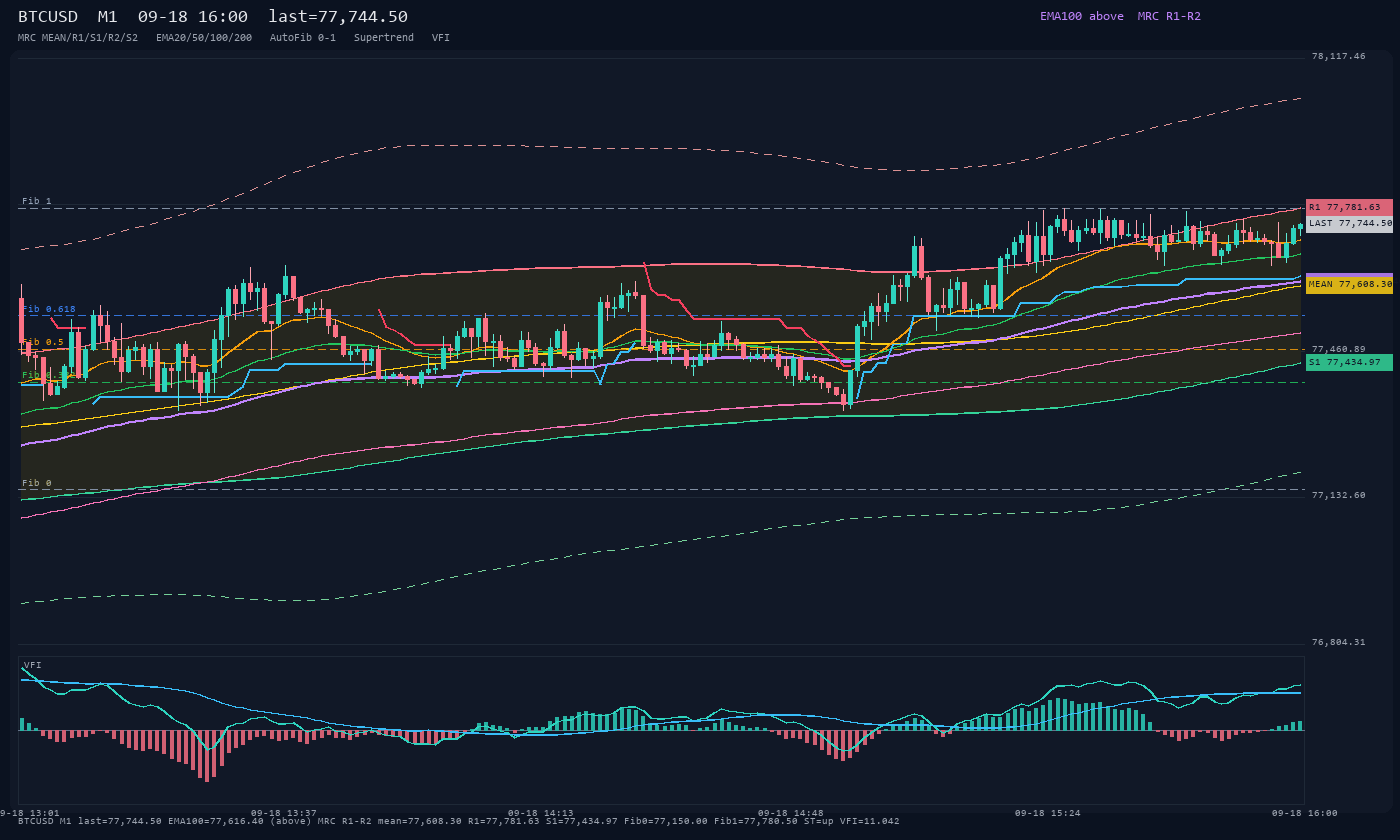Click the 09-18 15:24 time axis label

click(x=1047, y=813)
